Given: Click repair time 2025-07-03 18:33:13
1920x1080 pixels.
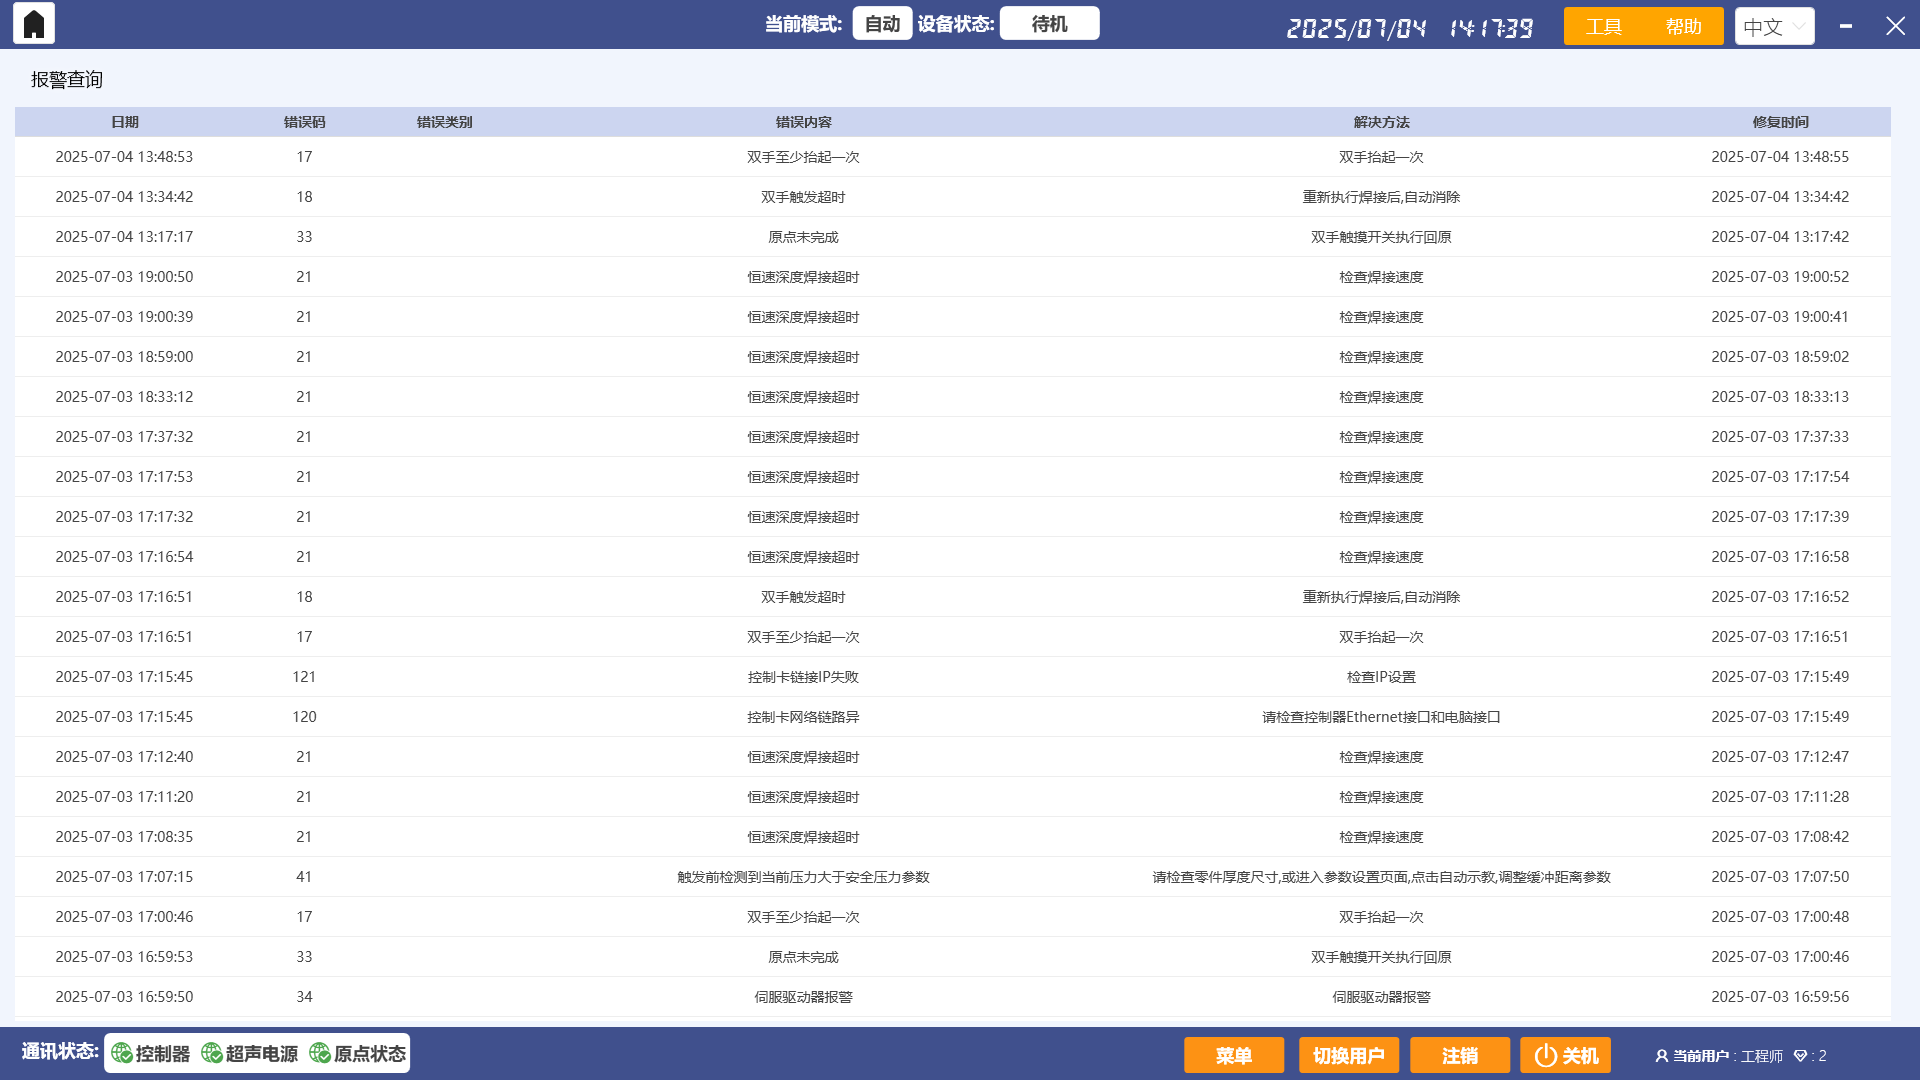Looking at the screenshot, I should pyautogui.click(x=1780, y=397).
